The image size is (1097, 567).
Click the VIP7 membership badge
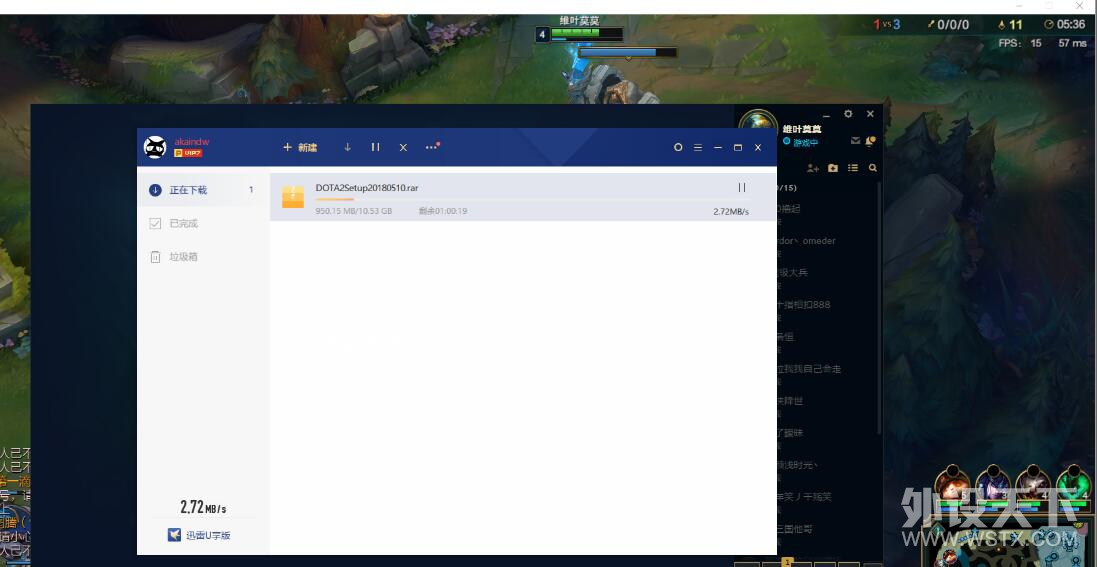click(x=187, y=153)
